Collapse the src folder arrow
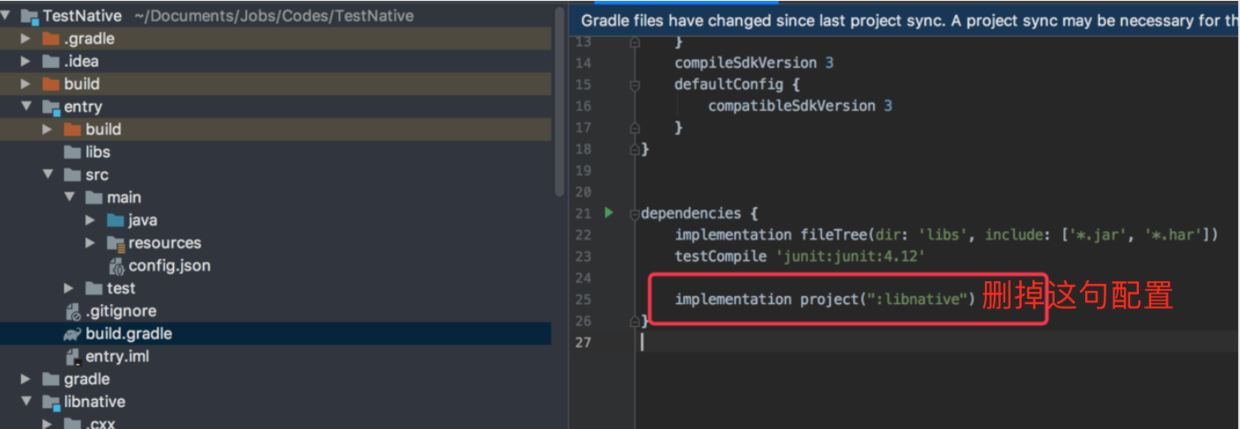1240x429 pixels. (47, 175)
